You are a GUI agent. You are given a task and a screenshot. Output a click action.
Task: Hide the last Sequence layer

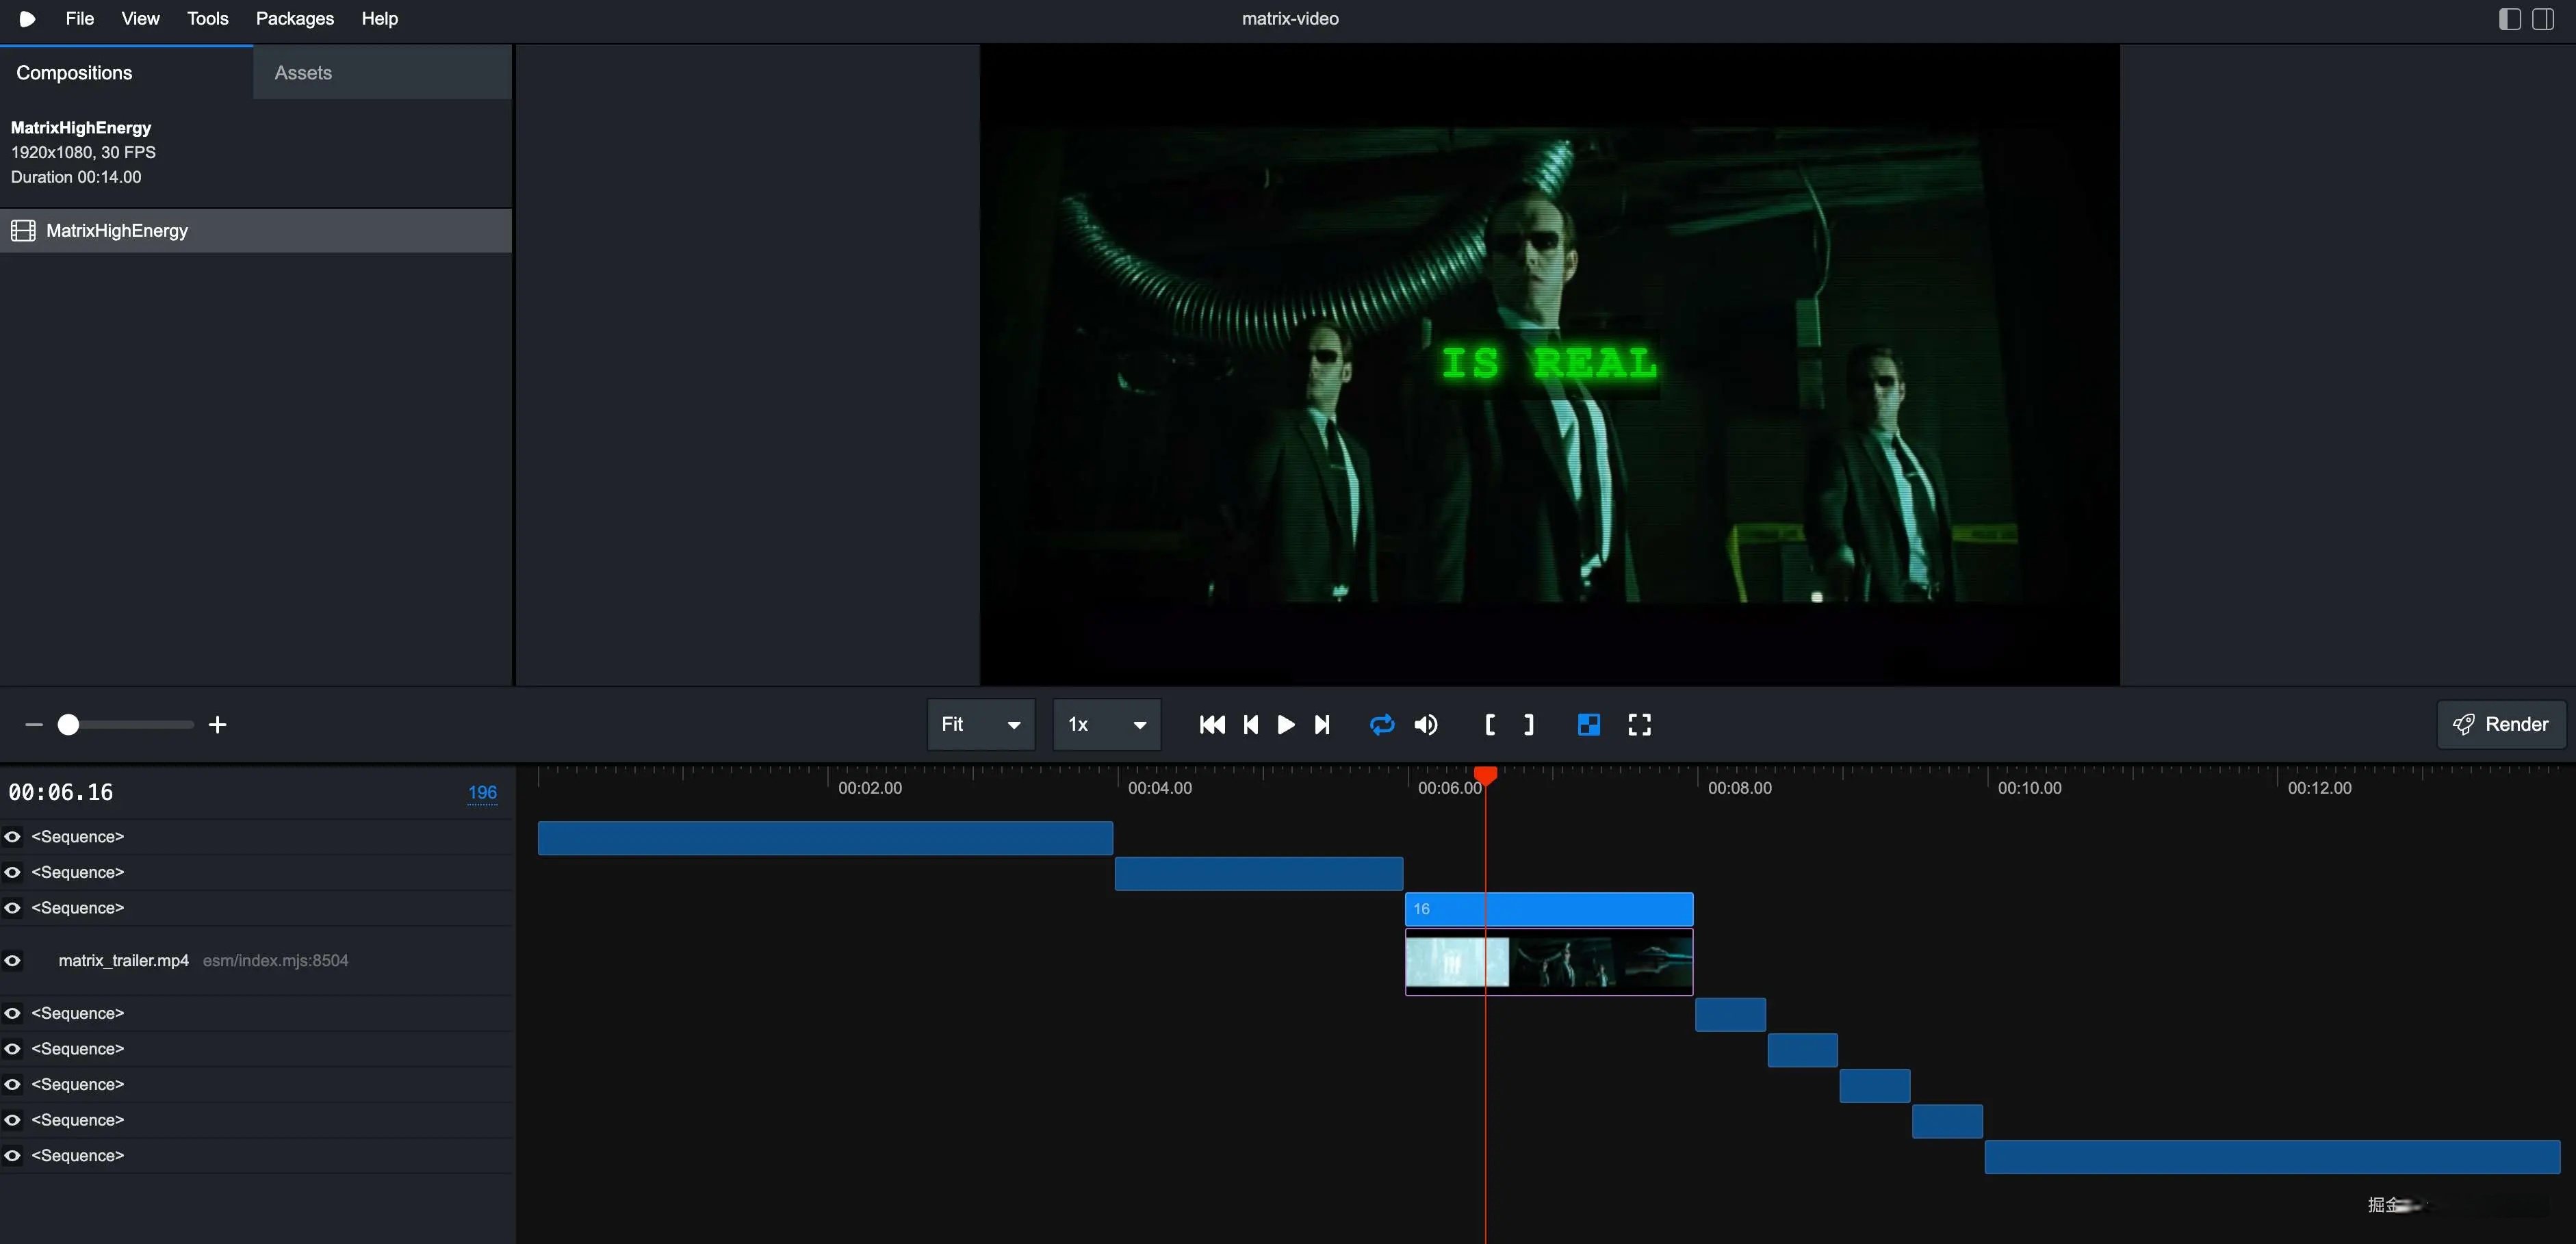13,1156
